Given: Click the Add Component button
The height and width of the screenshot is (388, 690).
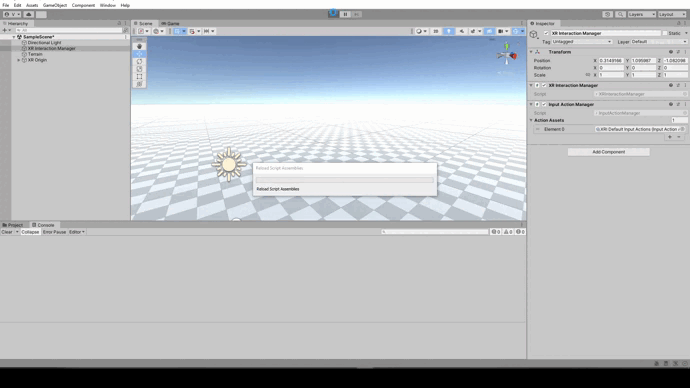Looking at the screenshot, I should coord(609,152).
